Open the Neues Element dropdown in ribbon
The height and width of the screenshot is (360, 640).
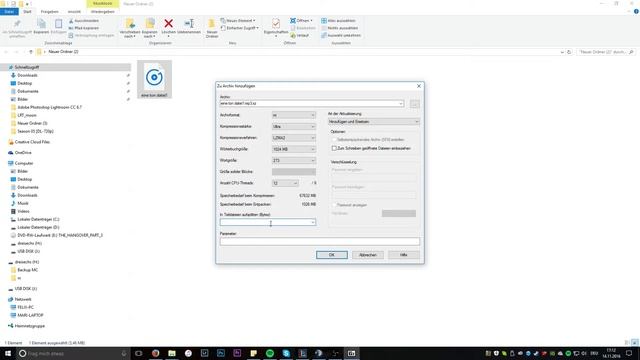click(x=238, y=20)
